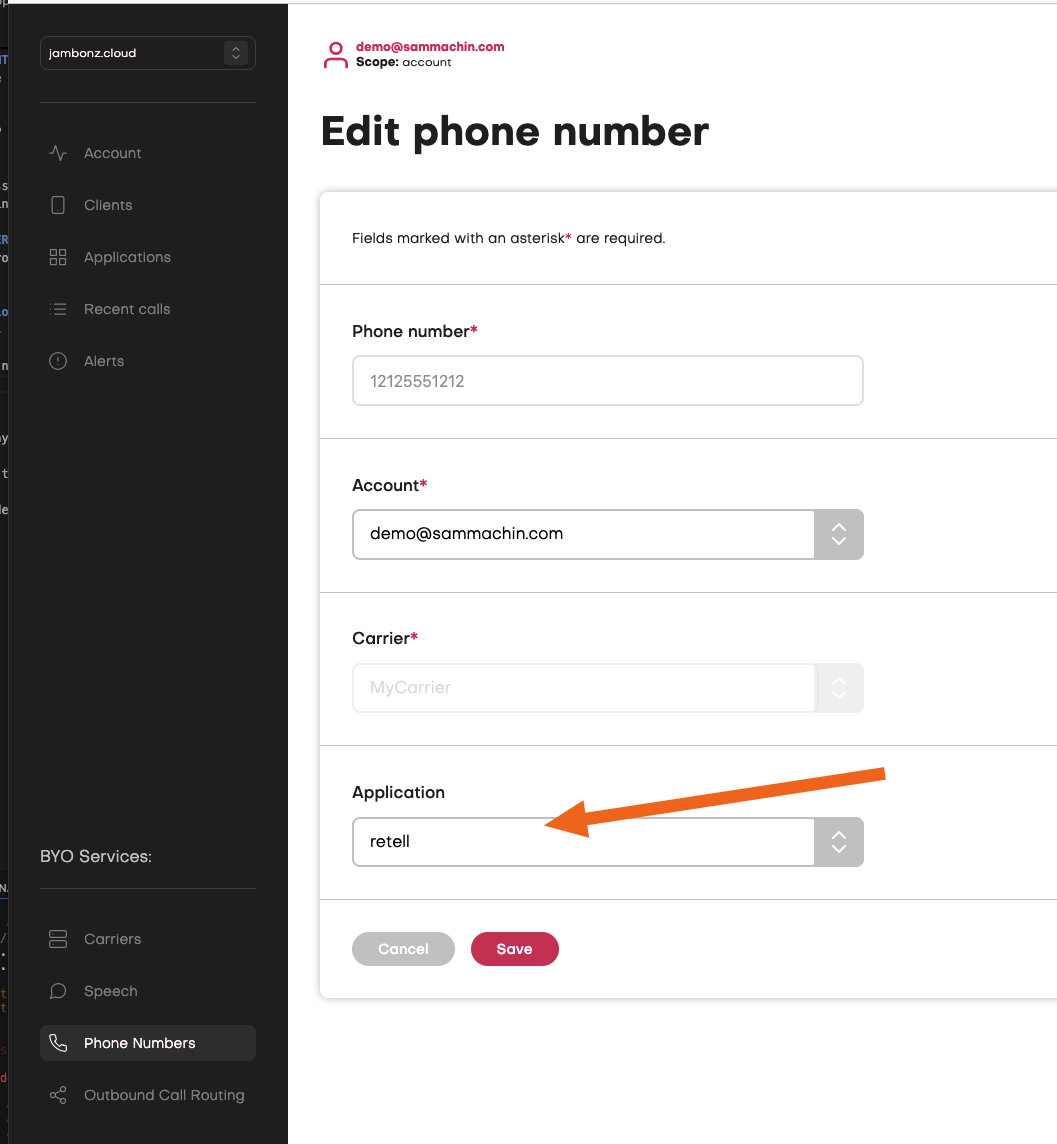The image size is (1057, 1144).
Task: Click the Speech bubble icon
Action: pyautogui.click(x=58, y=991)
